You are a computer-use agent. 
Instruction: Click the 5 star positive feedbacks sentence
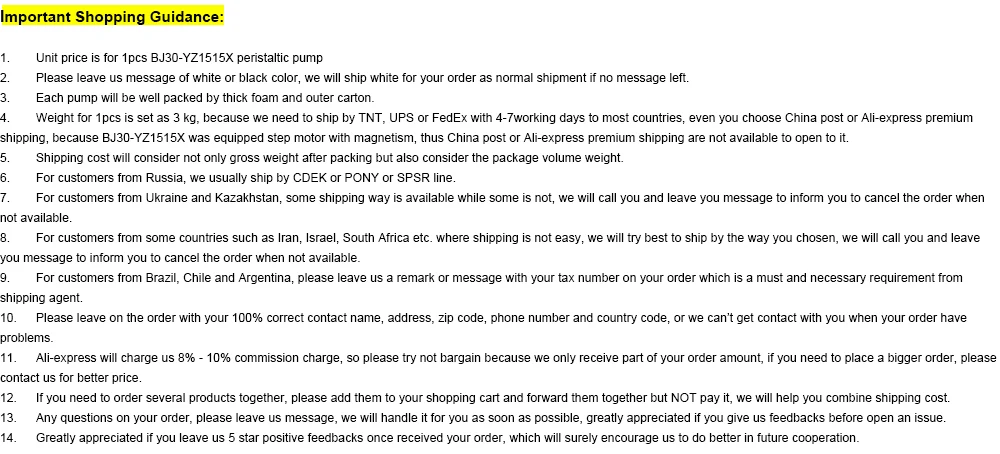click(x=448, y=438)
